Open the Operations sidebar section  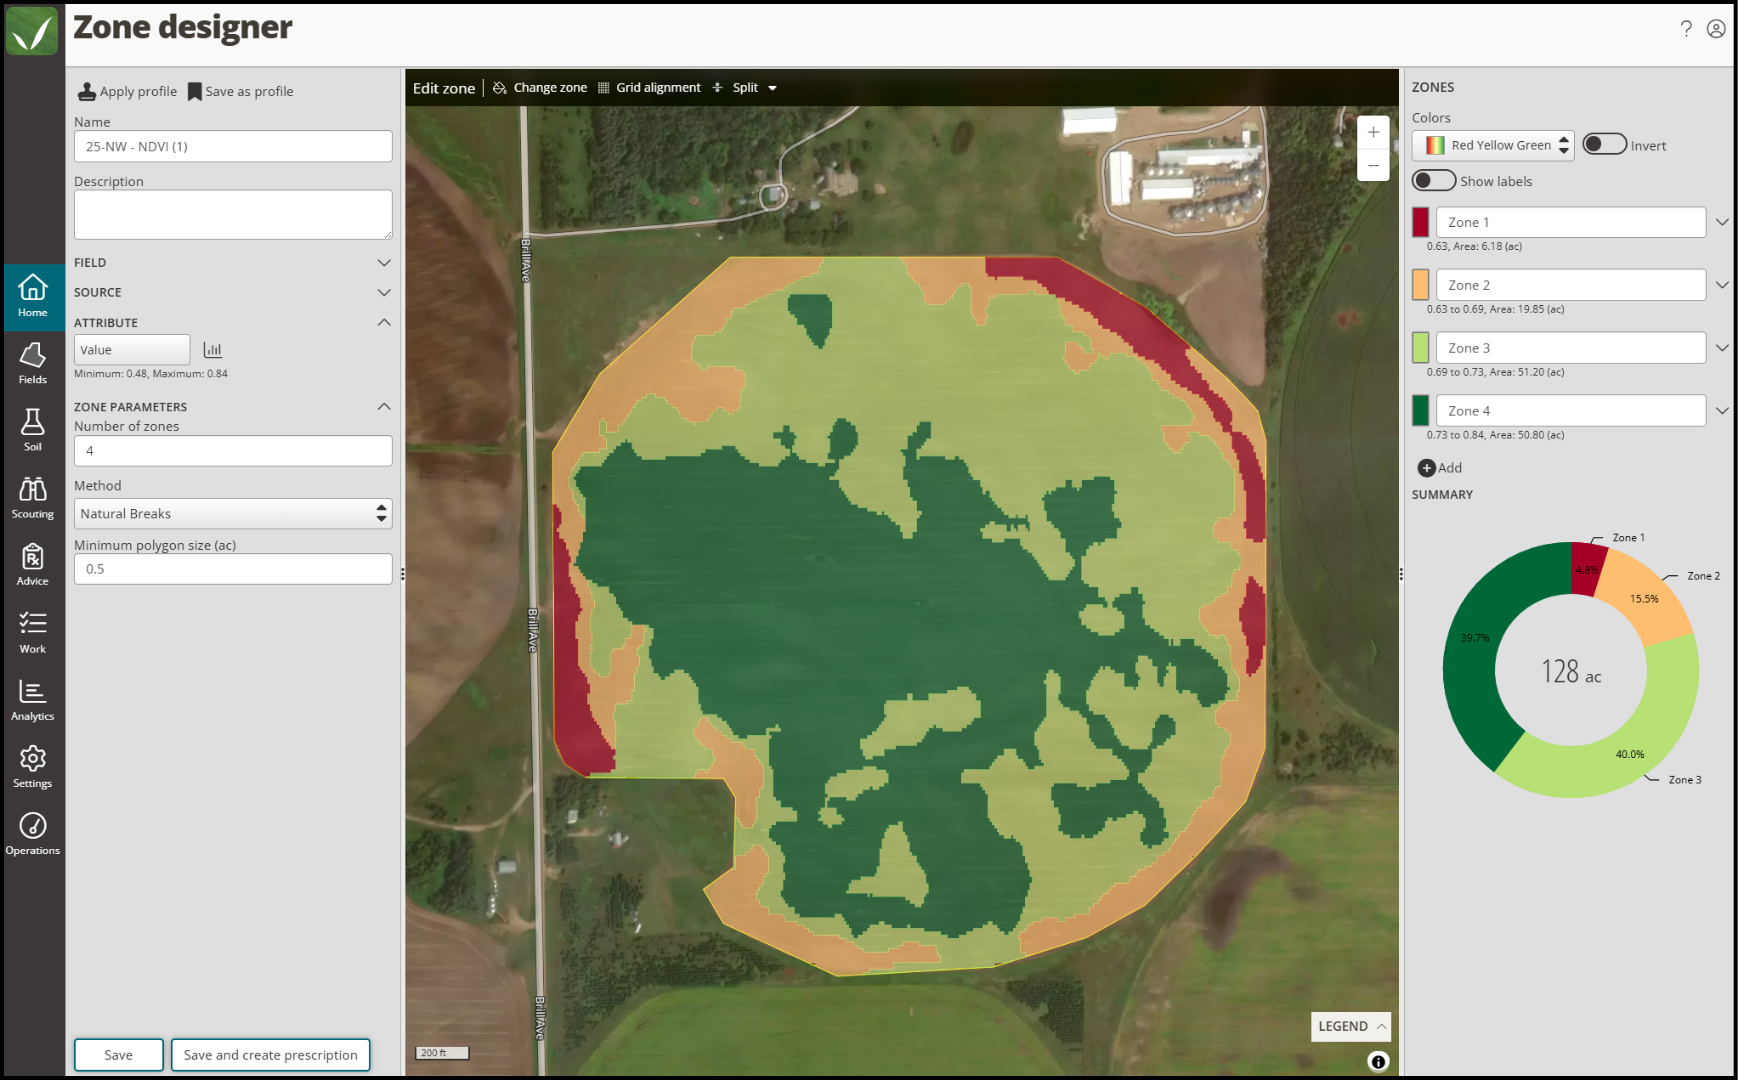[x=33, y=834]
